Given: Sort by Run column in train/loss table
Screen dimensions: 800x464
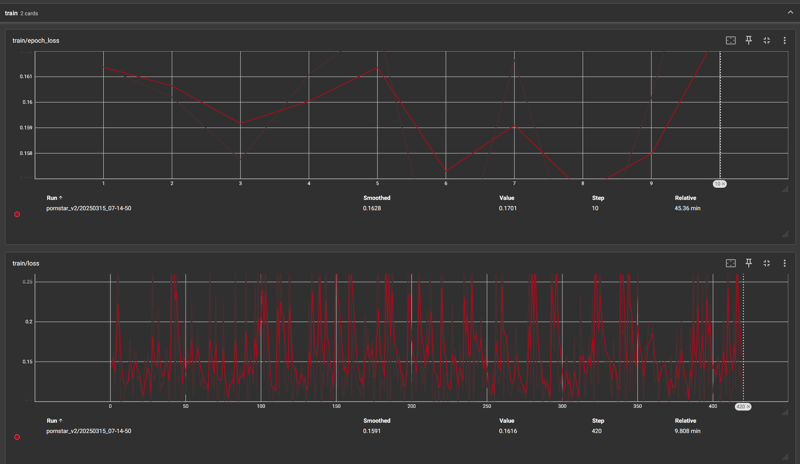Looking at the screenshot, I should point(54,421).
